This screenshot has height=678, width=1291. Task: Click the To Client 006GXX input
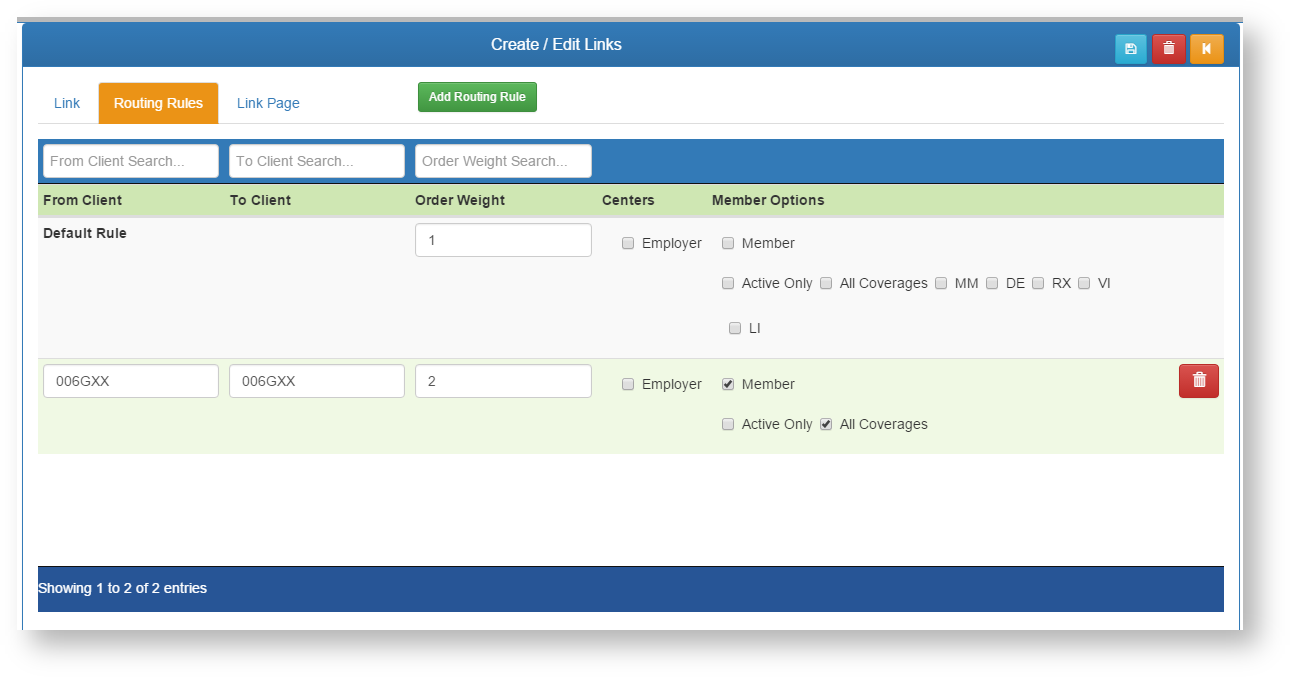317,381
